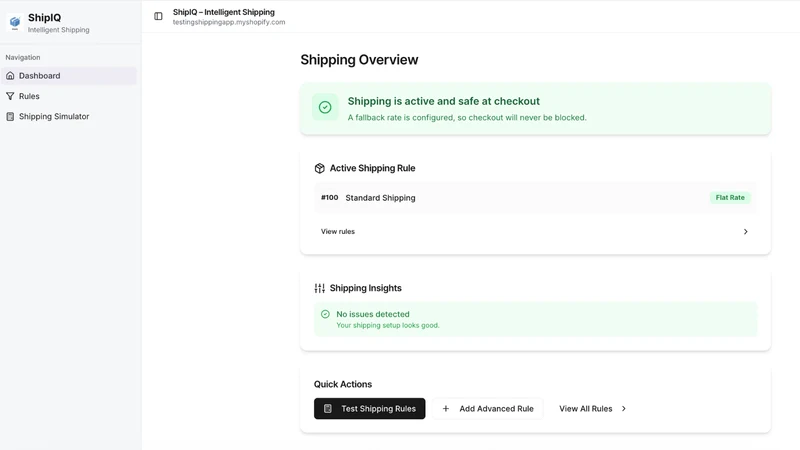Expand the View rules row chevron

[x=745, y=232]
